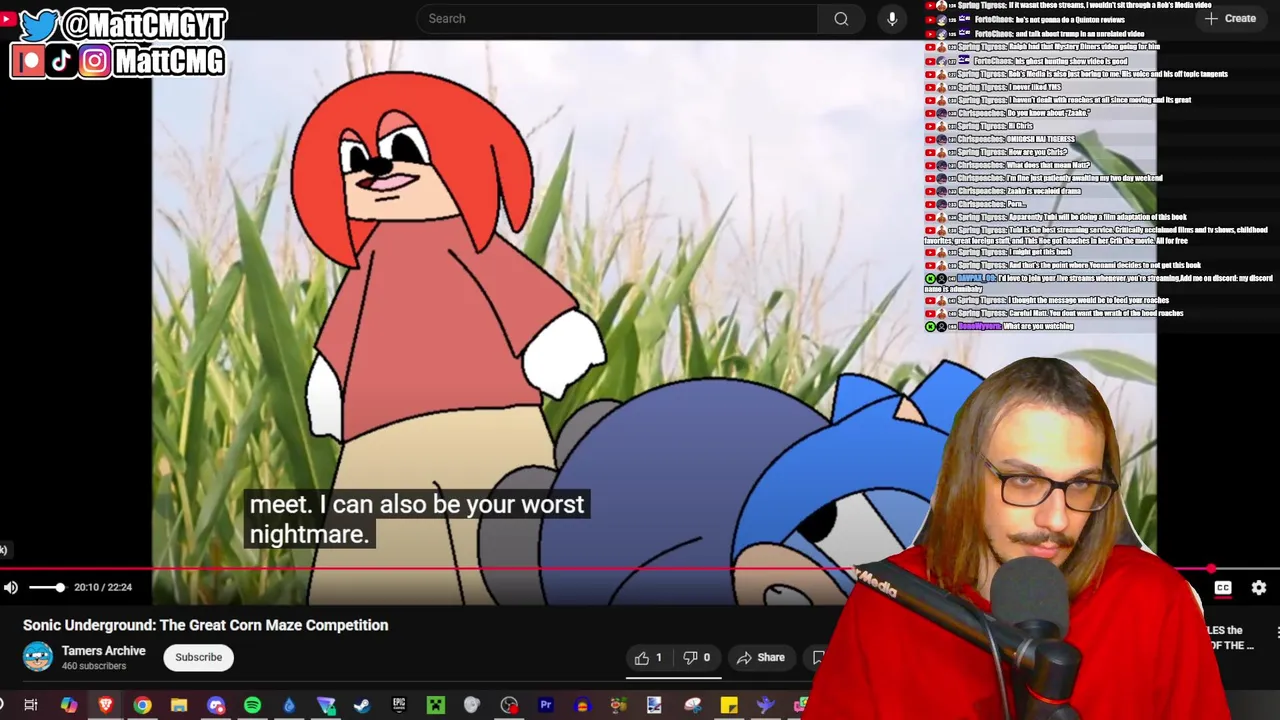Open Task View in the taskbar
This screenshot has width=1280, height=720.
click(x=31, y=705)
